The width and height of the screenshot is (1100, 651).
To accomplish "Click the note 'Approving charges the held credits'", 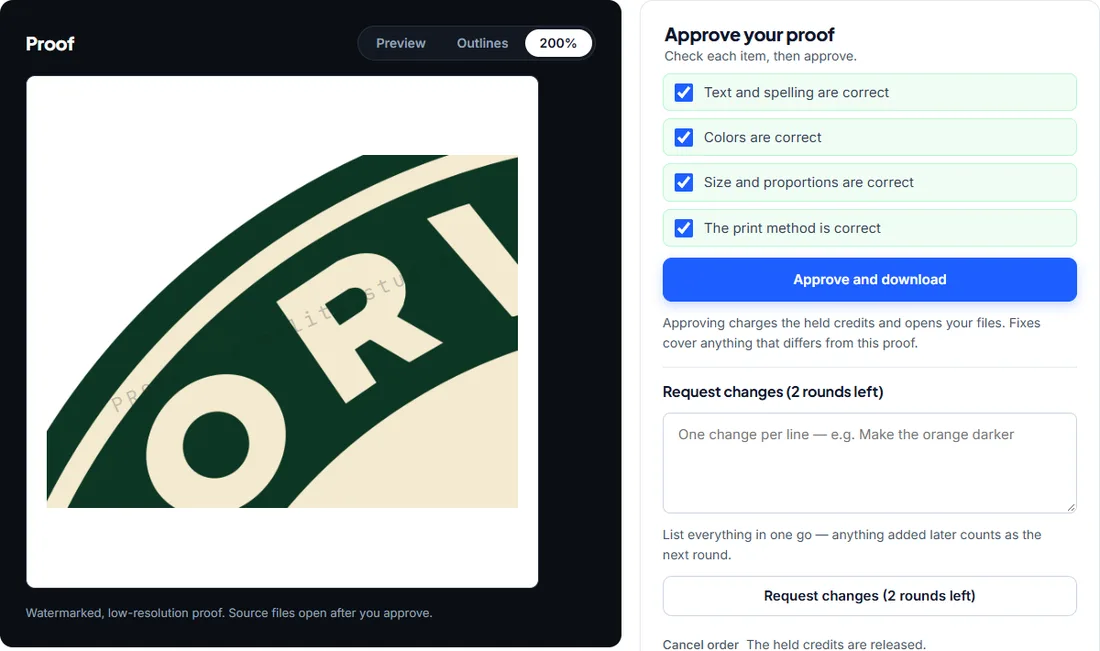I will point(852,333).
